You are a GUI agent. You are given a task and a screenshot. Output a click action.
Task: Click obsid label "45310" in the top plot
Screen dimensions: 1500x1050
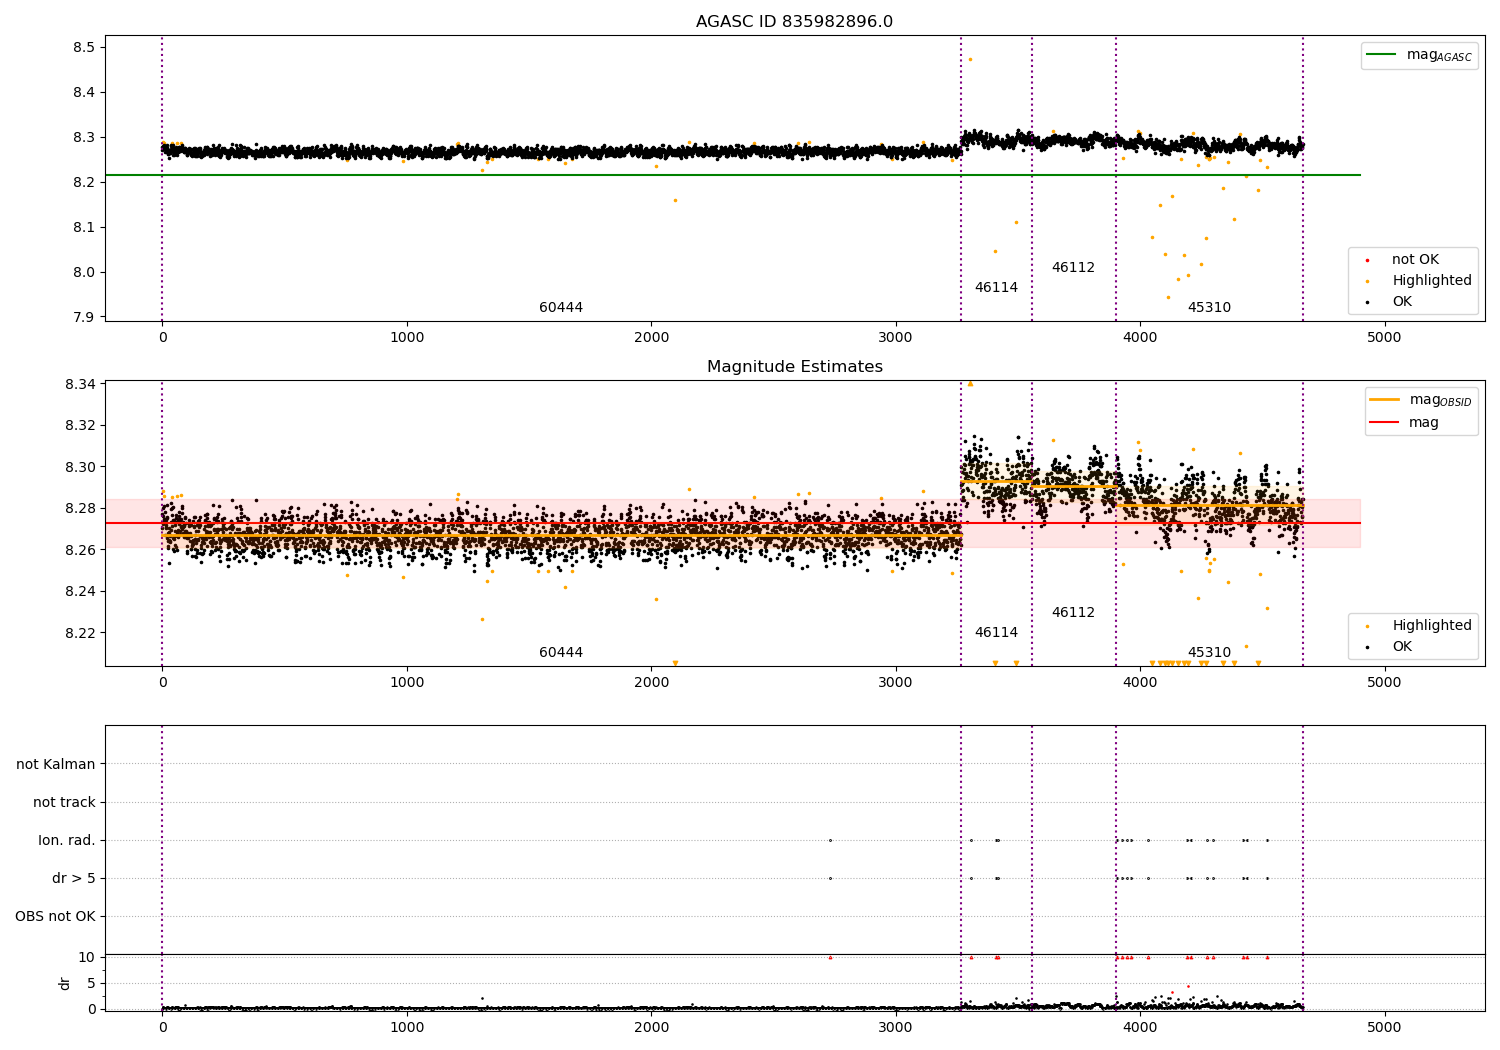[x=1209, y=308]
